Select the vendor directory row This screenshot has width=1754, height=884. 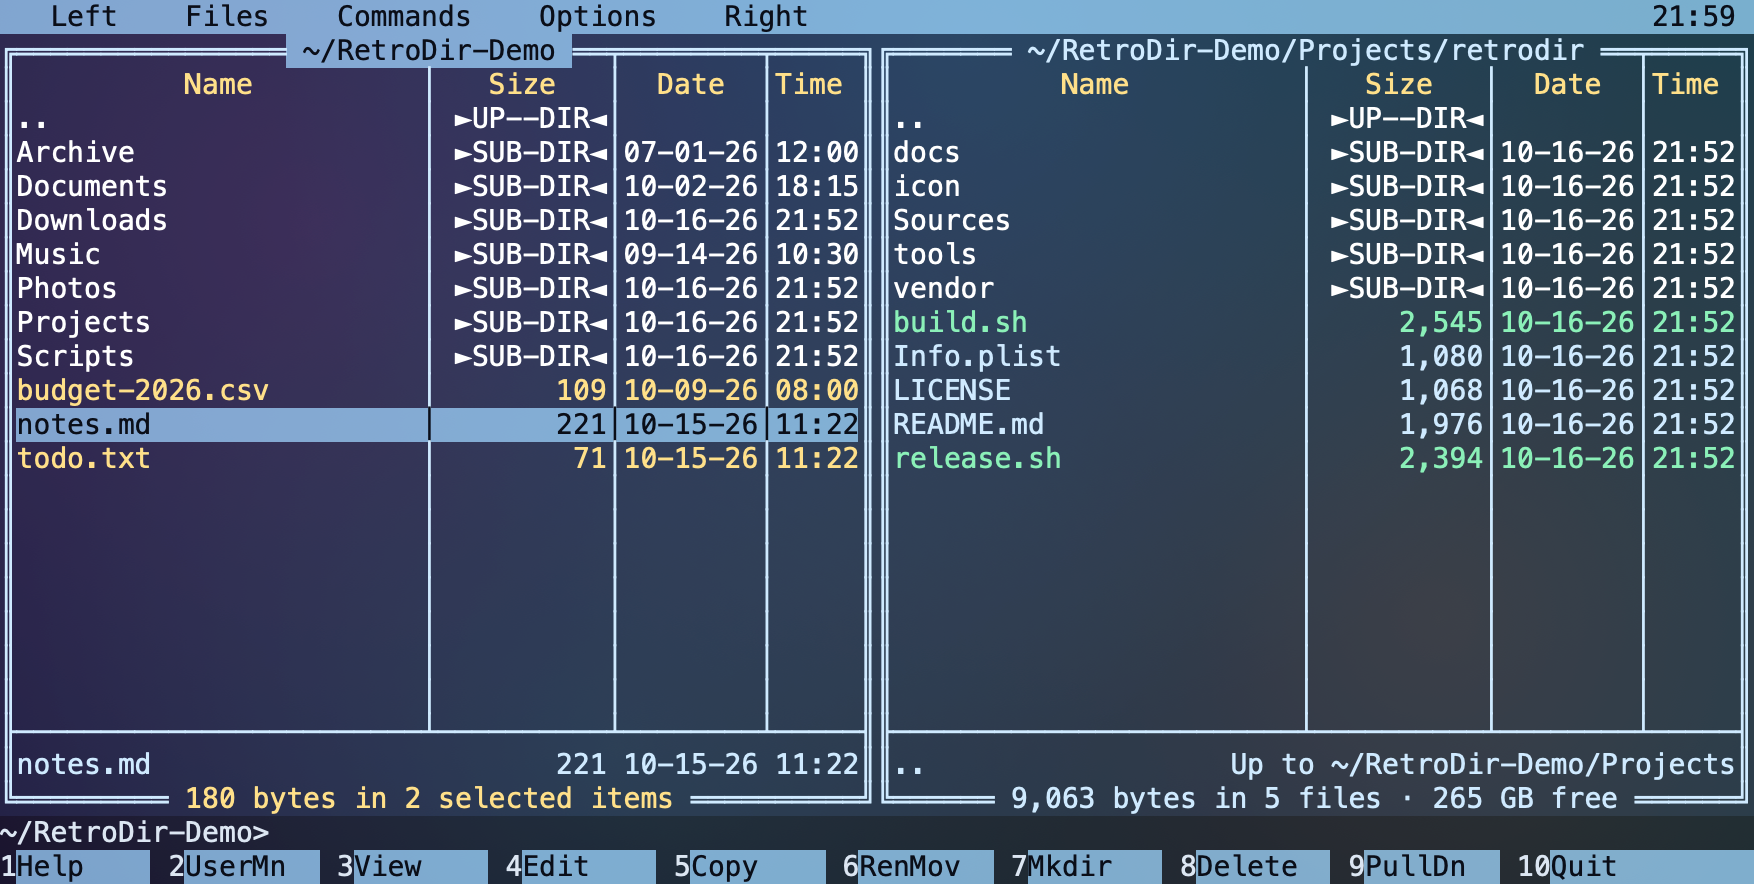coord(1314,288)
